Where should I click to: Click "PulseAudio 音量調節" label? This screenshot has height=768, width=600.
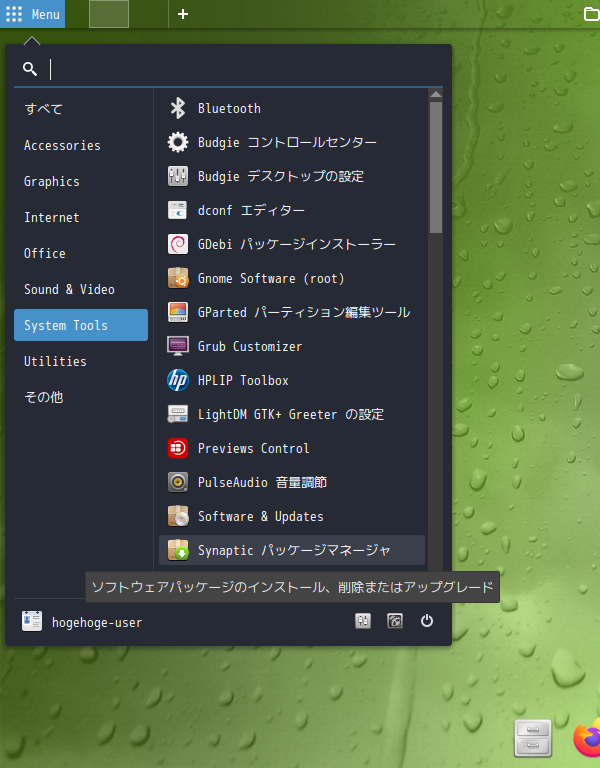click(262, 482)
